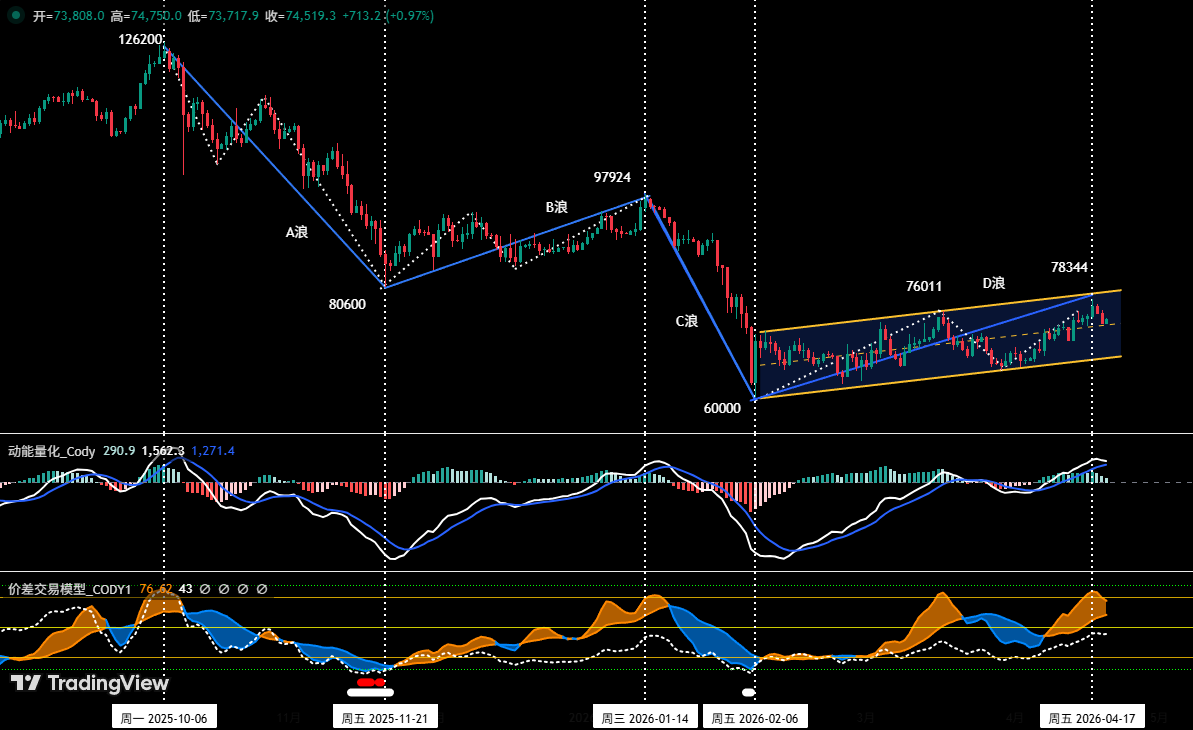Select the A浪 wave label on the chart
The image size is (1193, 730).
click(x=294, y=231)
